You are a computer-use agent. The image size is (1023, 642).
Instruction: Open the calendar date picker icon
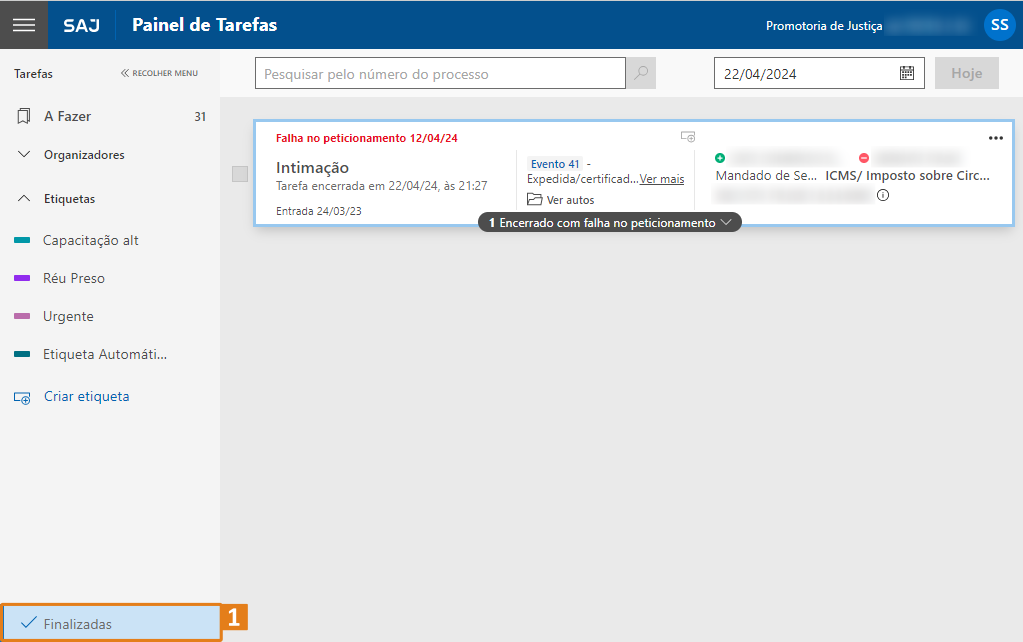click(x=906, y=73)
